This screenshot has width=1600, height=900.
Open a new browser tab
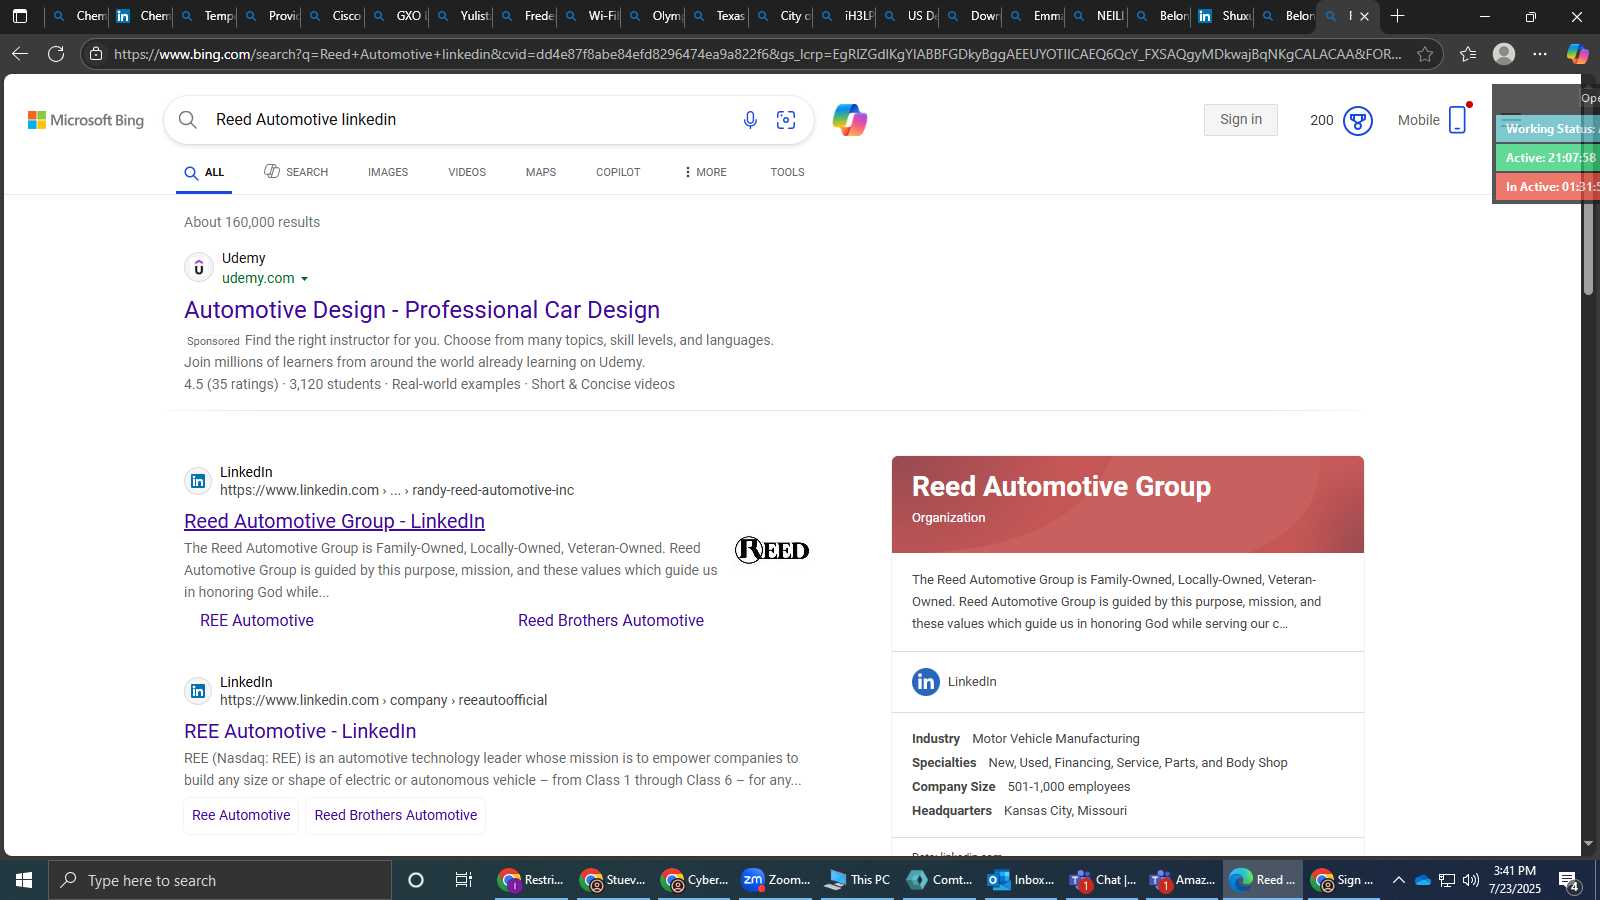tap(1397, 16)
